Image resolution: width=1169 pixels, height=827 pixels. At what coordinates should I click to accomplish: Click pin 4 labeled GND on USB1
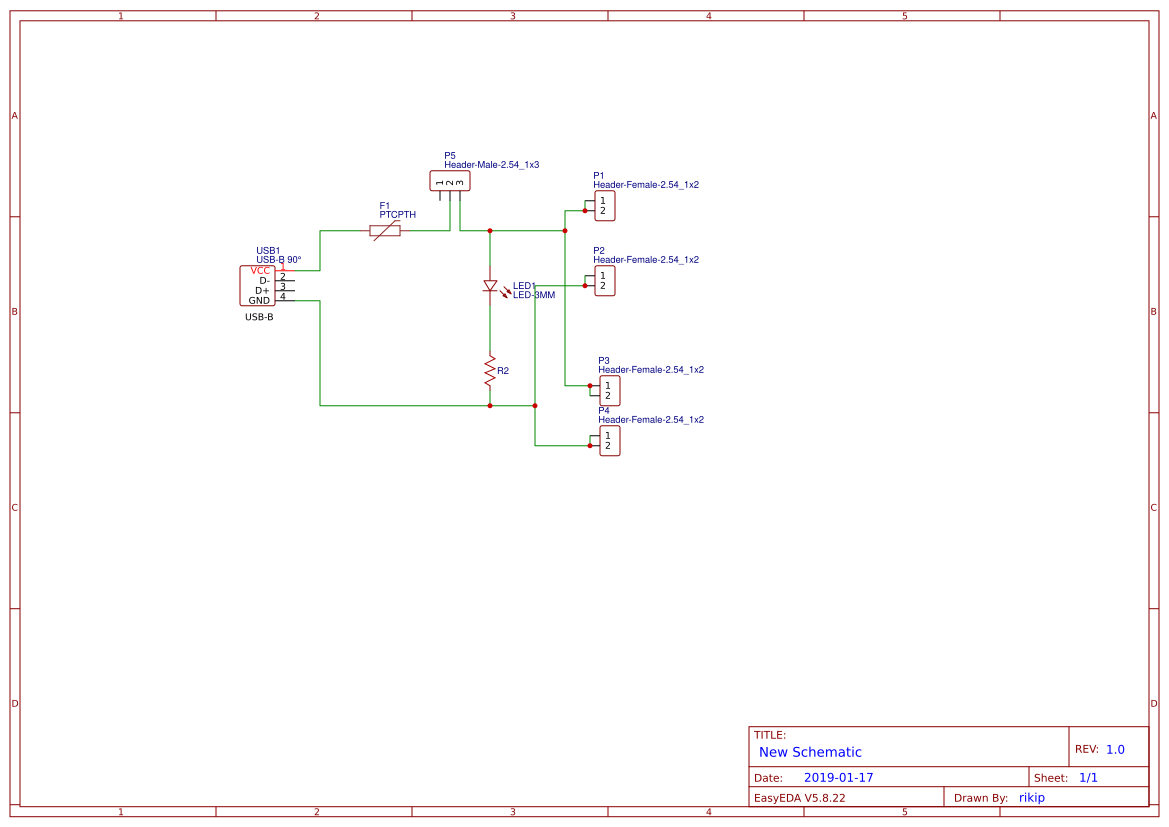283,298
